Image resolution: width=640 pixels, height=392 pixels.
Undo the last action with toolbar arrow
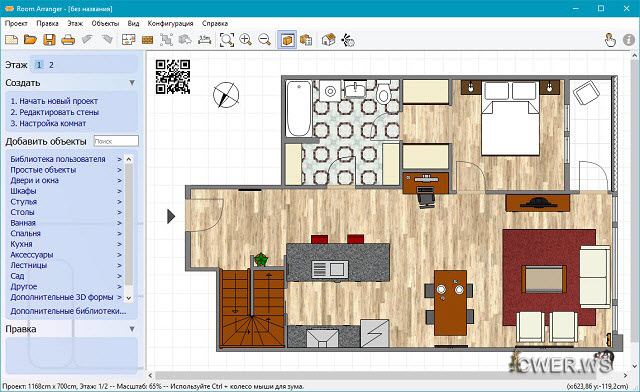[x=87, y=40]
